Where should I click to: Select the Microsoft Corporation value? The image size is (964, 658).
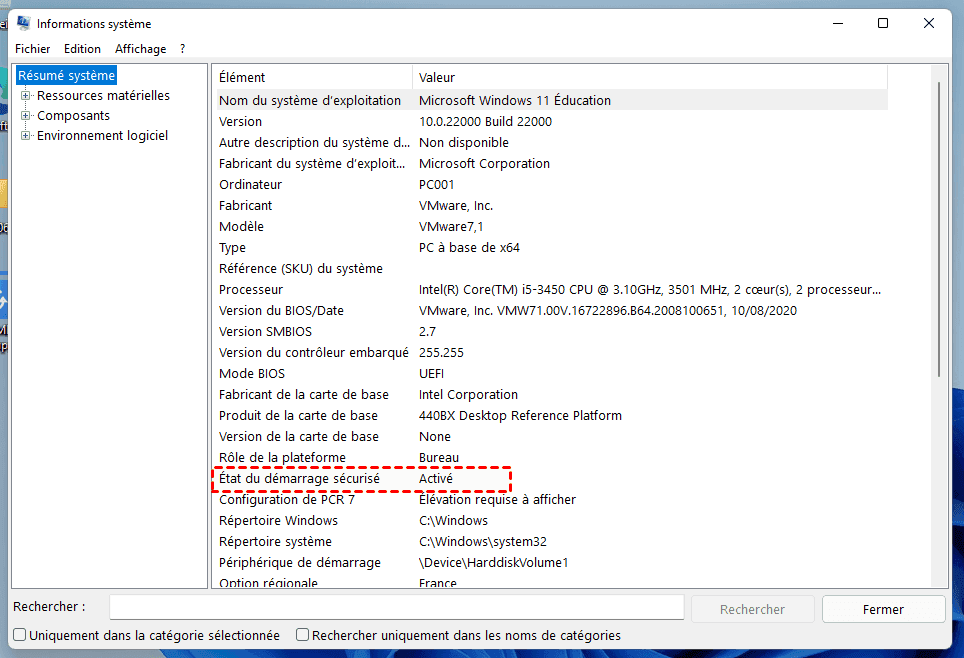point(484,164)
